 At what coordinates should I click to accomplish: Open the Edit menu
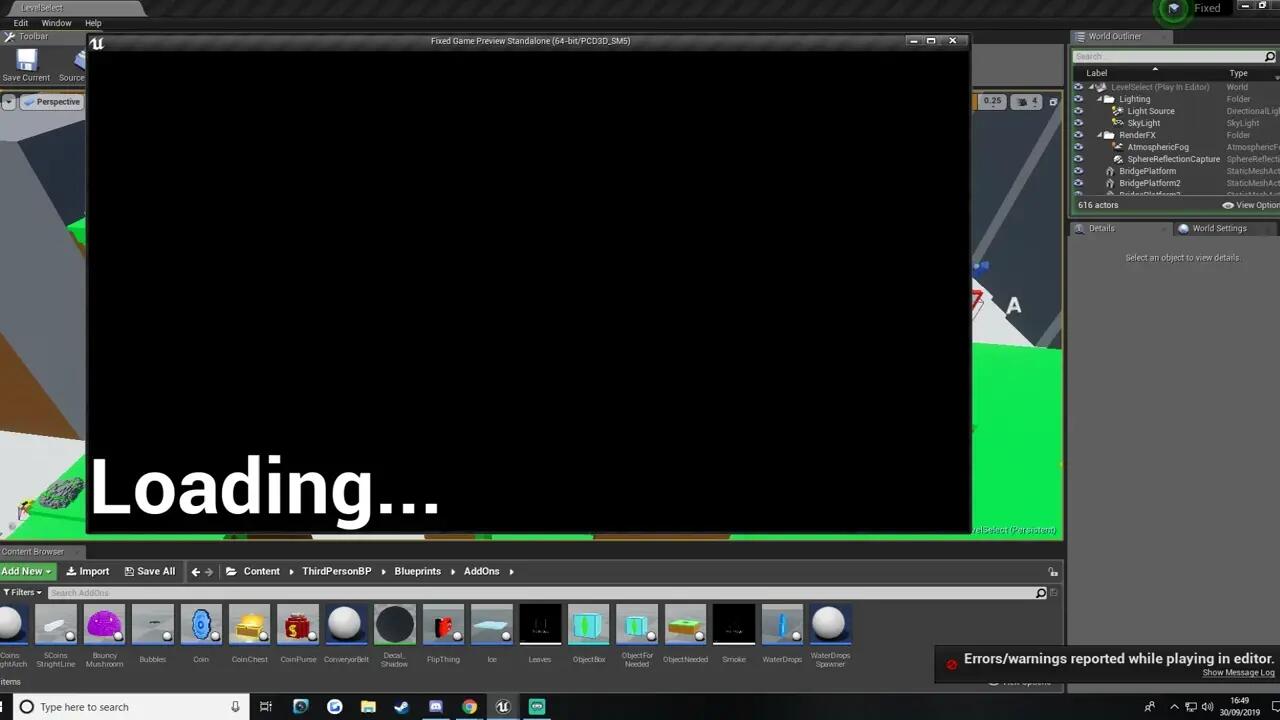pos(20,23)
